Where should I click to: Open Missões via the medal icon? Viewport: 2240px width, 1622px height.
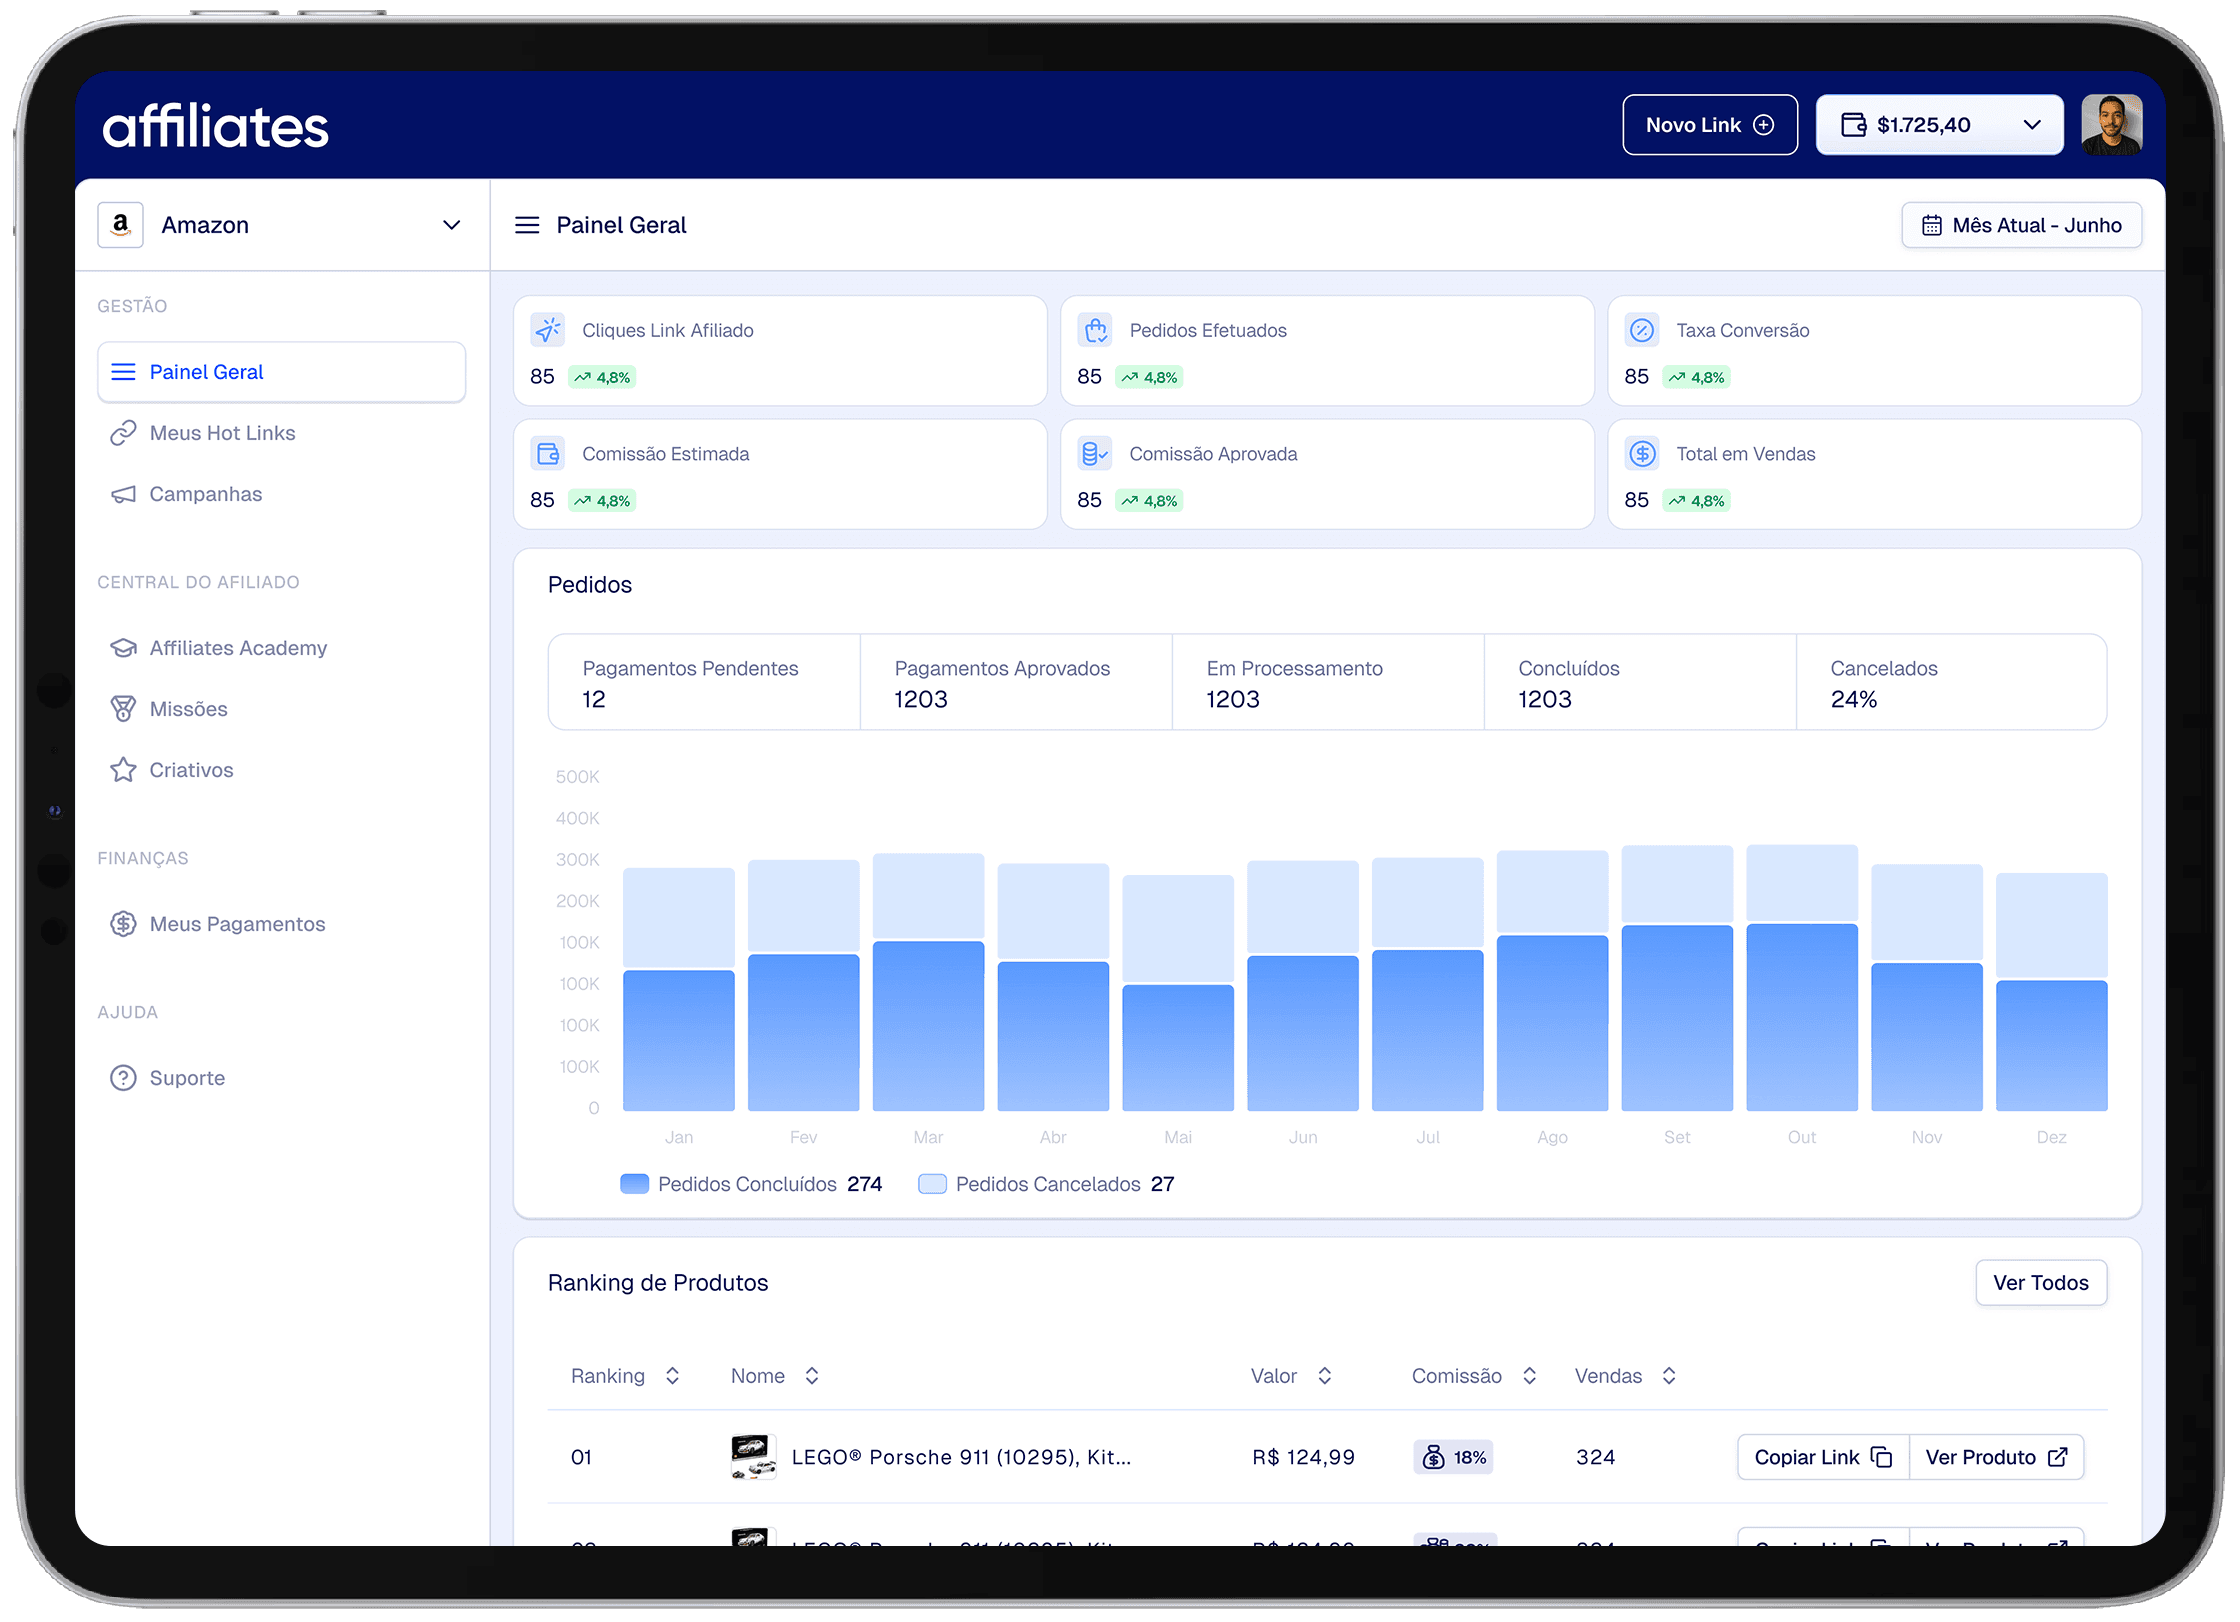point(124,708)
